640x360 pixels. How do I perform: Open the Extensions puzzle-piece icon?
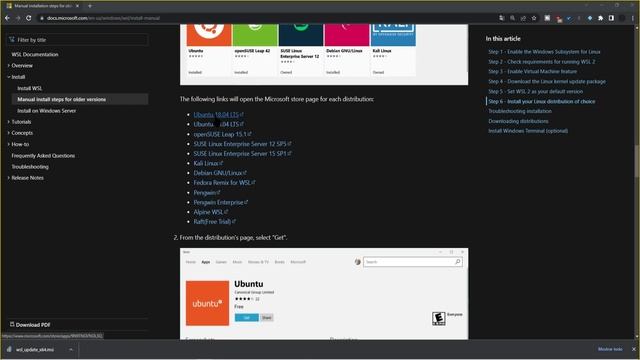point(600,18)
